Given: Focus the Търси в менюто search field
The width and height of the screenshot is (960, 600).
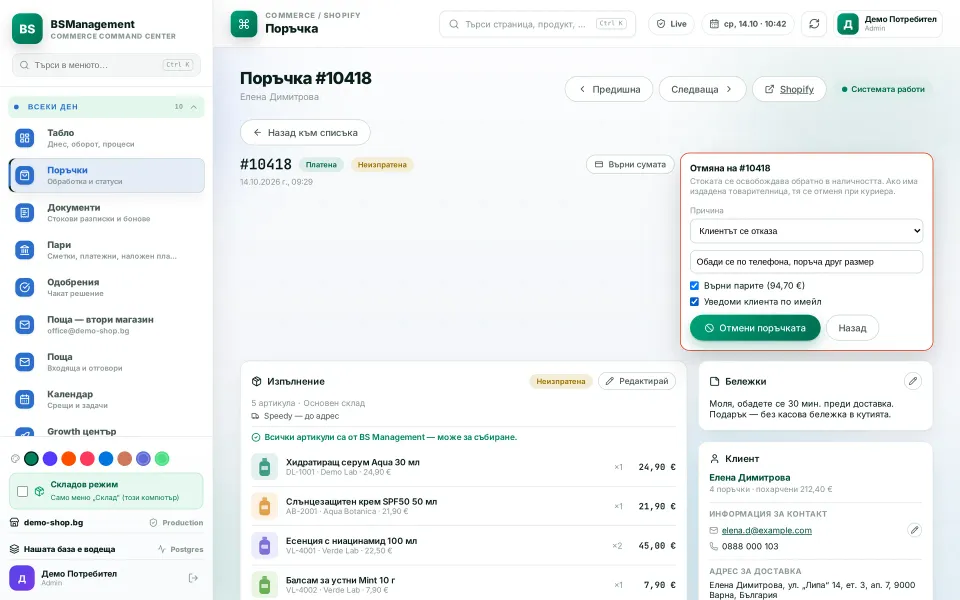Looking at the screenshot, I should pos(107,65).
